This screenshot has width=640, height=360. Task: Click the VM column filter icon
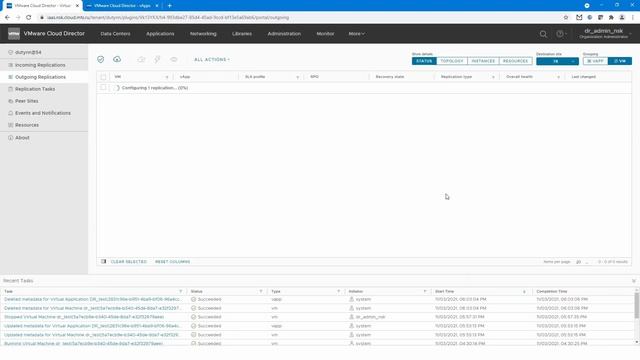(x=167, y=77)
